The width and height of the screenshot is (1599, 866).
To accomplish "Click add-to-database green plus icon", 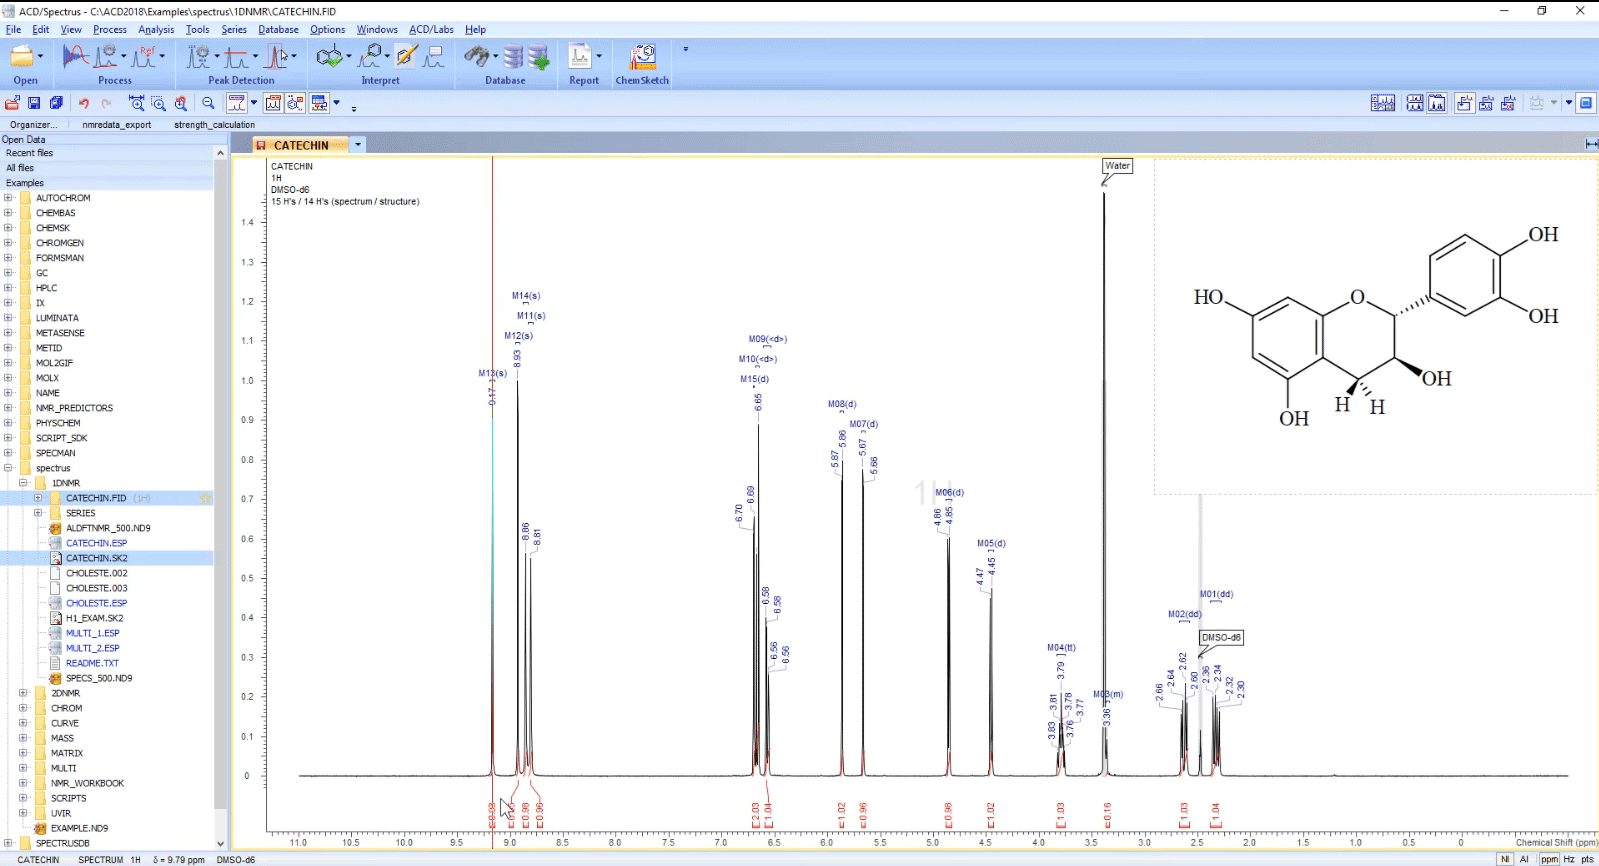I will [539, 57].
